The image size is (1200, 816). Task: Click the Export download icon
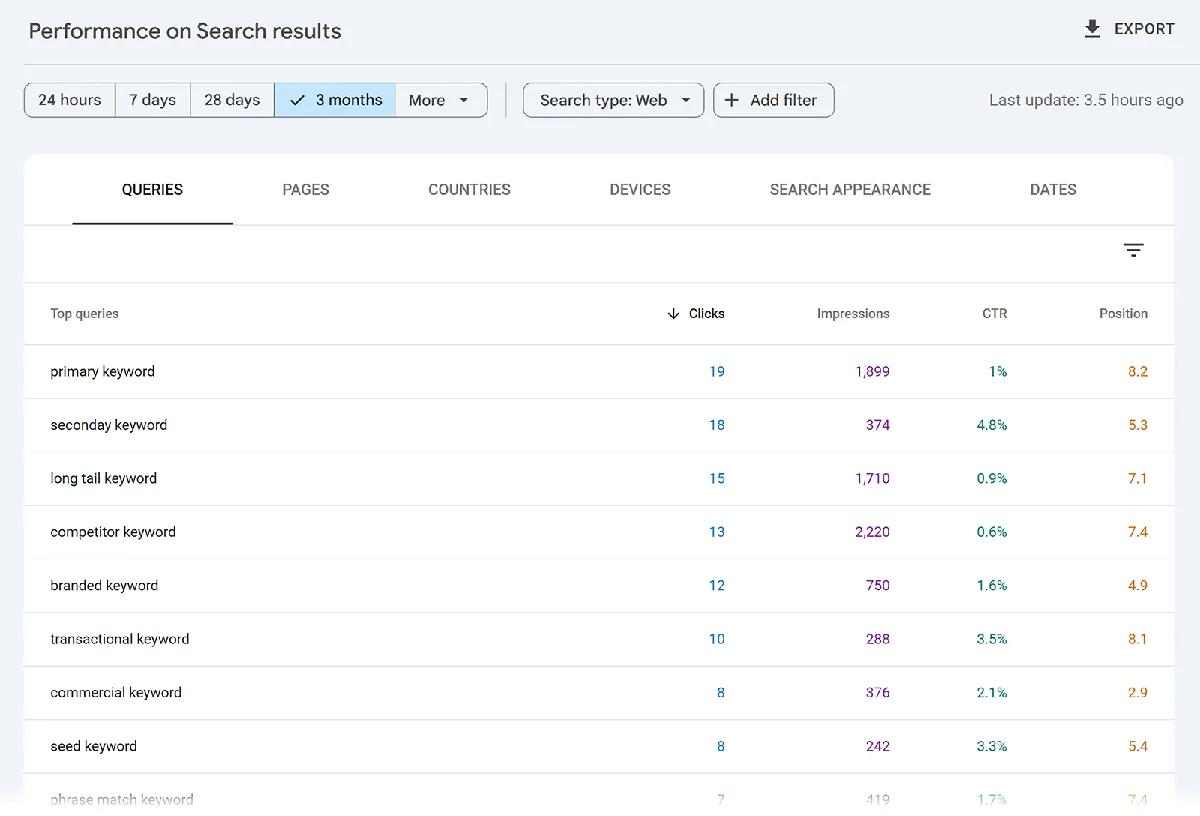click(x=1092, y=29)
